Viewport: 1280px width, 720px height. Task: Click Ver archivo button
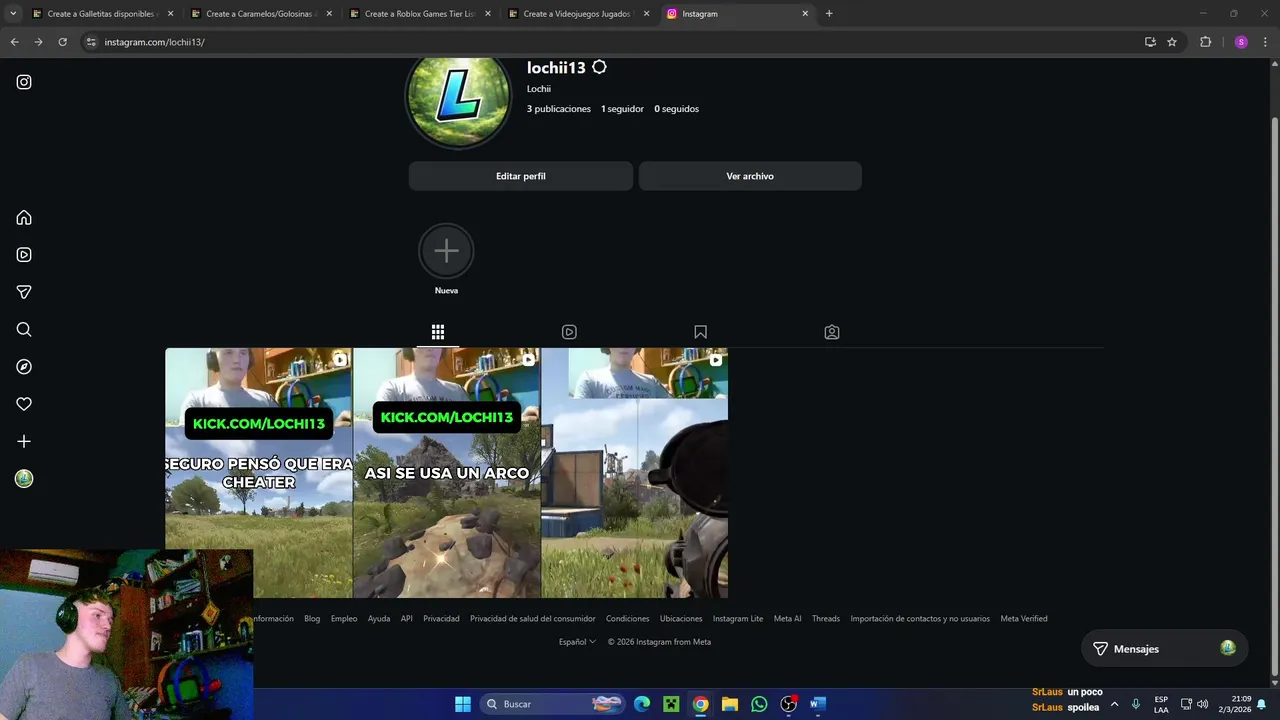[x=750, y=176]
